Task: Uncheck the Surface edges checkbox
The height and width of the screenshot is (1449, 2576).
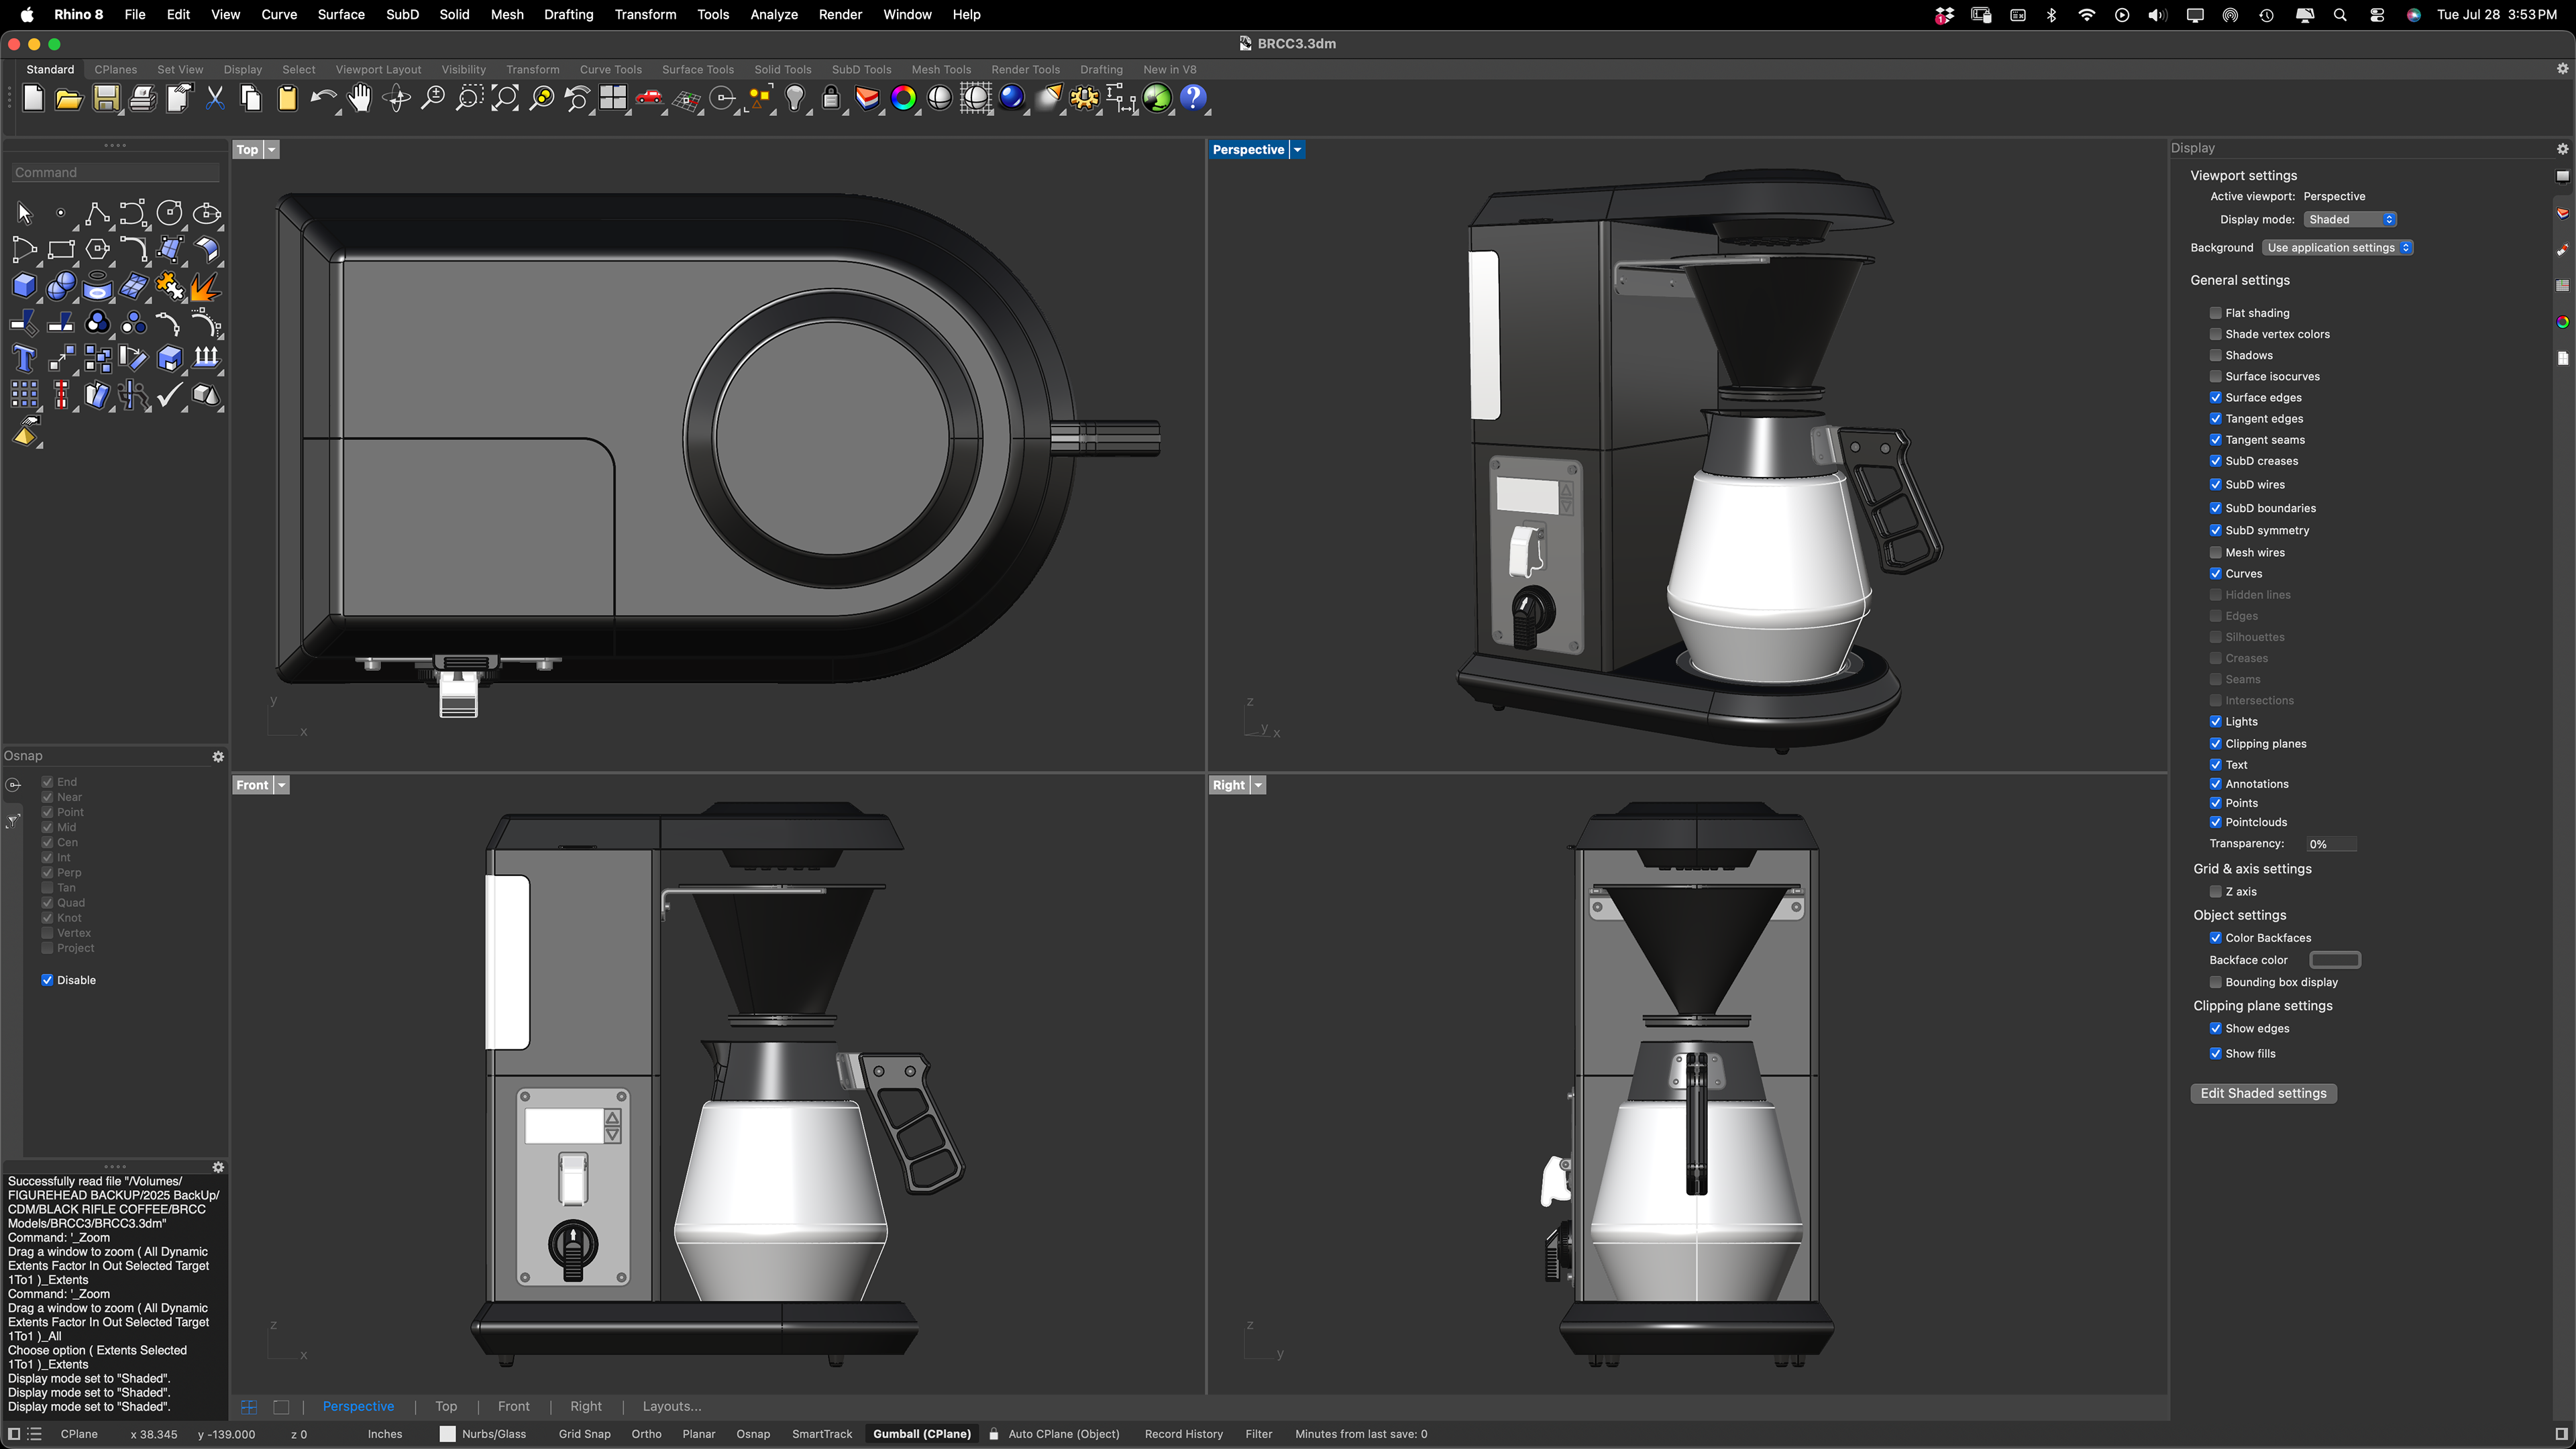Action: tap(2216, 397)
